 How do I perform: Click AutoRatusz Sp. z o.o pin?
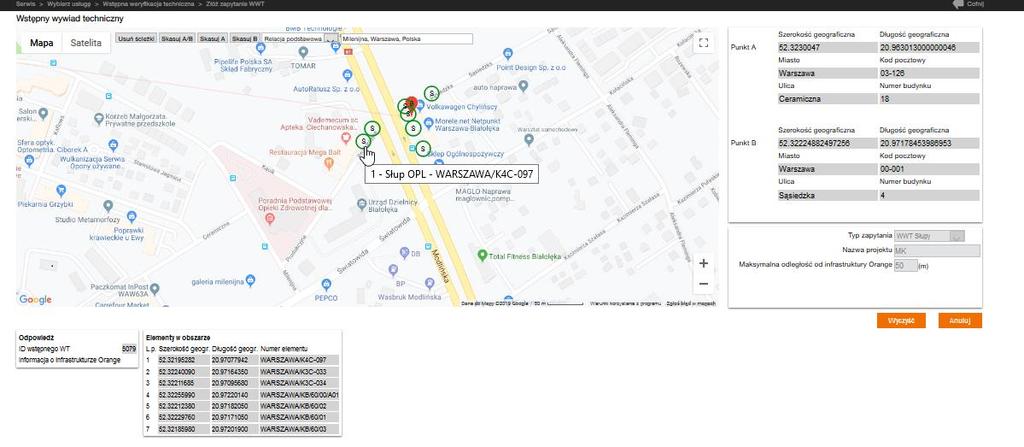pos(345,75)
